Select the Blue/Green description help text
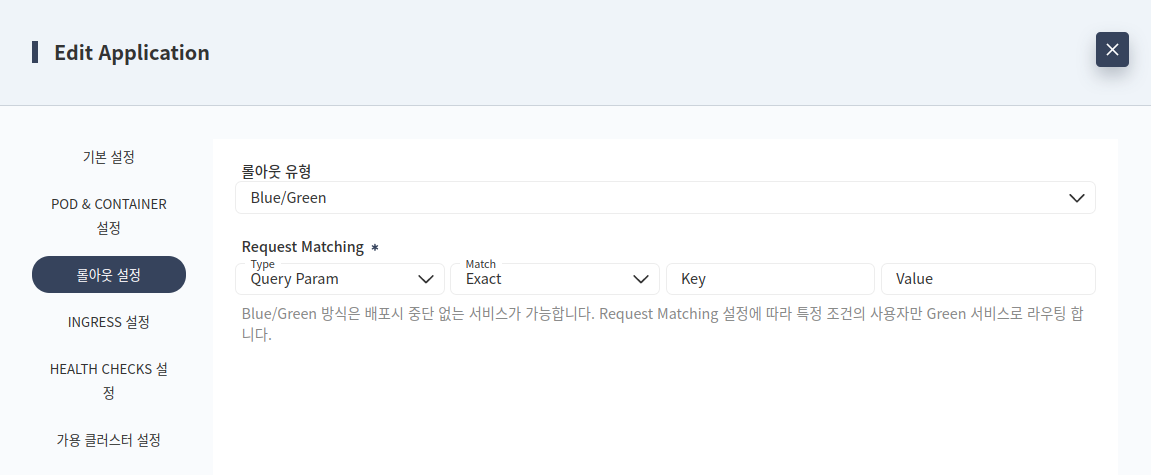Viewport: 1151px width, 475px height. click(662, 324)
